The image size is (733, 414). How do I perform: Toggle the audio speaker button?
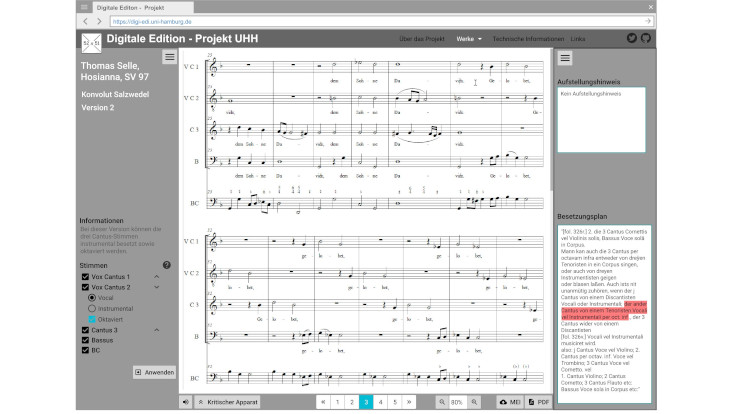click(x=186, y=402)
